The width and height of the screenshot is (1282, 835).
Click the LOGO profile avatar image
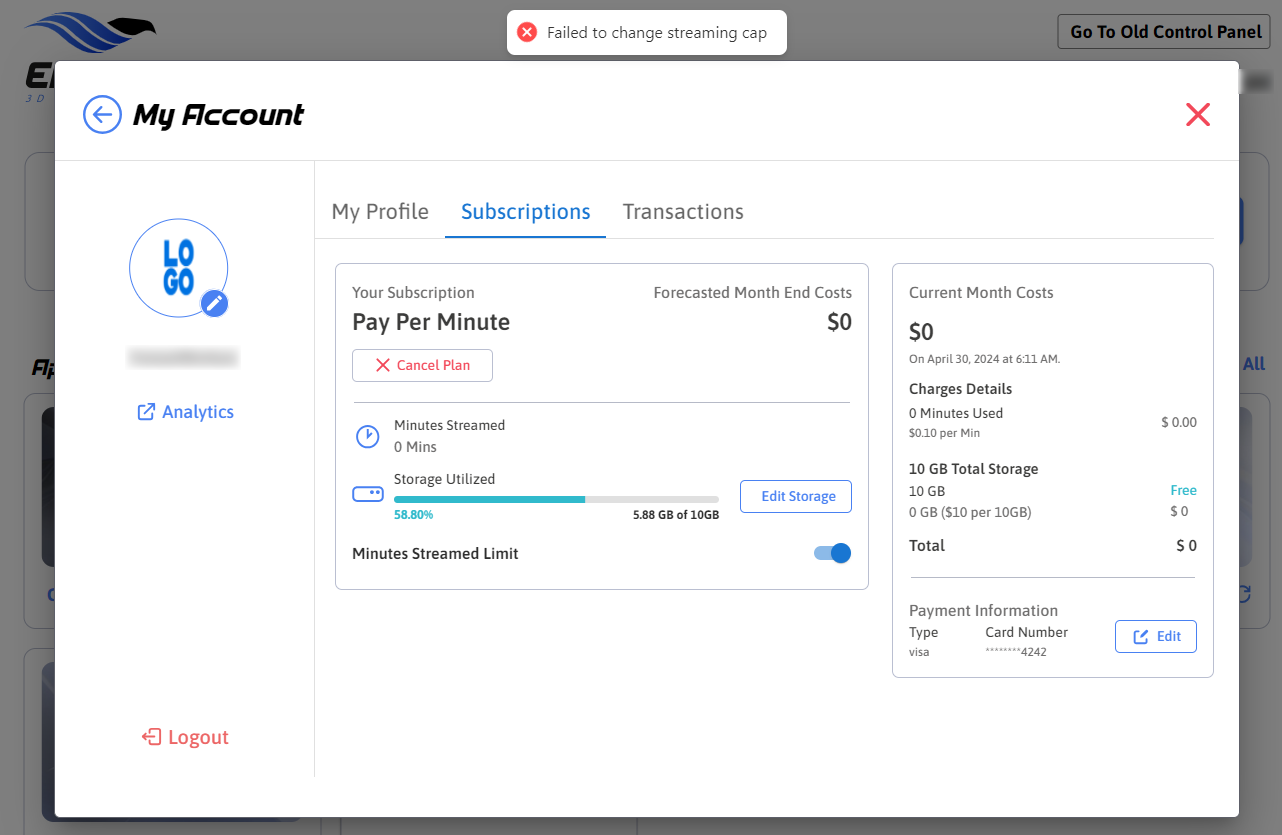point(178,268)
